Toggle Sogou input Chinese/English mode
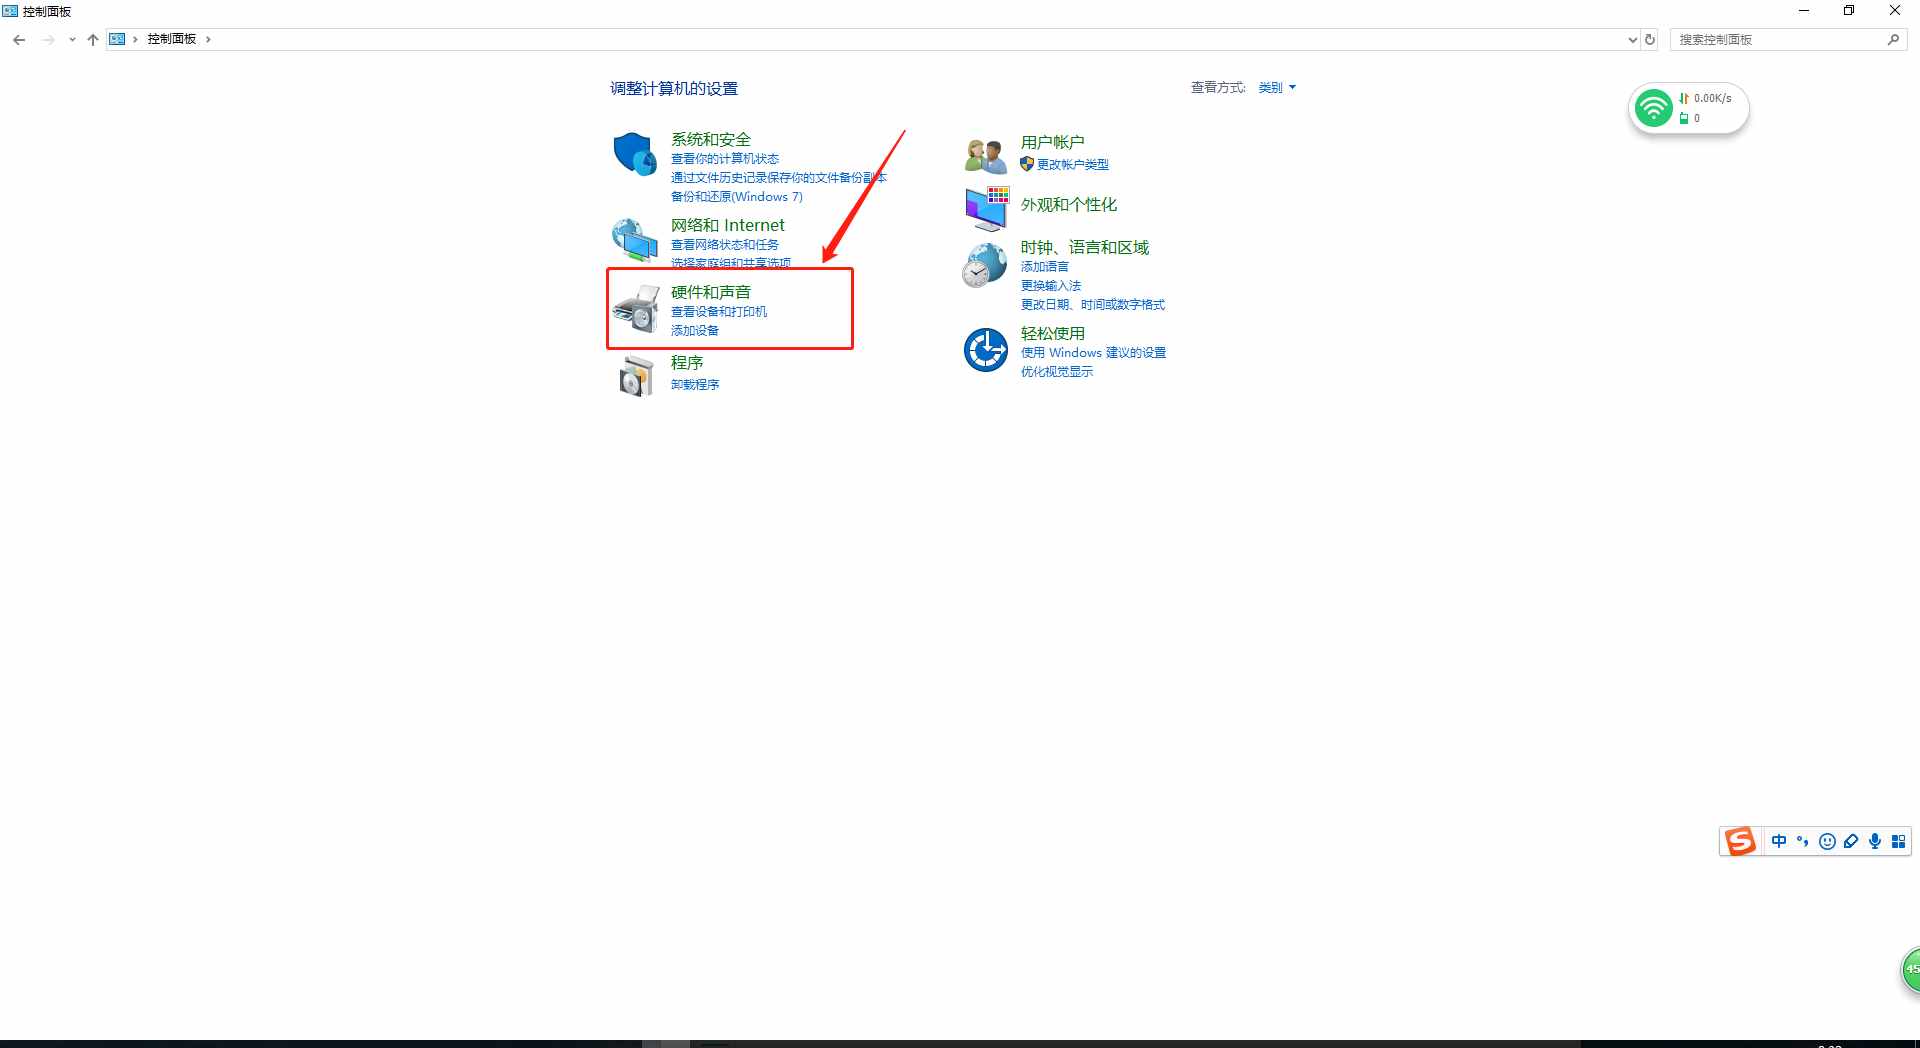1920x1048 pixels. click(x=1778, y=841)
